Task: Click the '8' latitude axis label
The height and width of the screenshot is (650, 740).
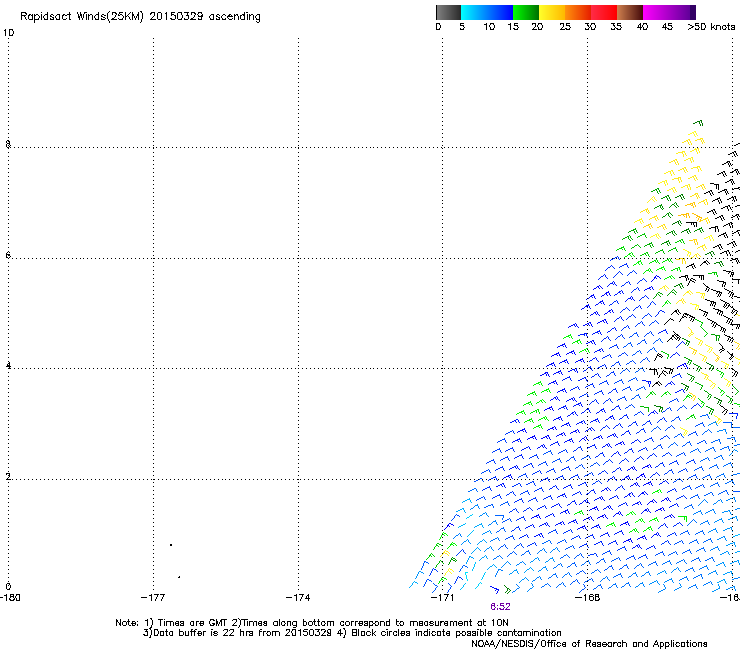Action: pos(8,144)
